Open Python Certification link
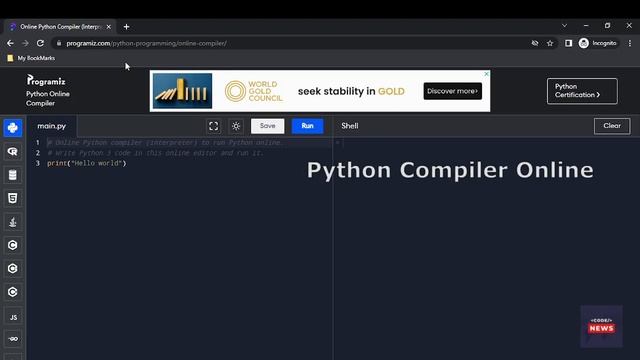Image resolution: width=640 pixels, height=360 pixels. (x=582, y=91)
